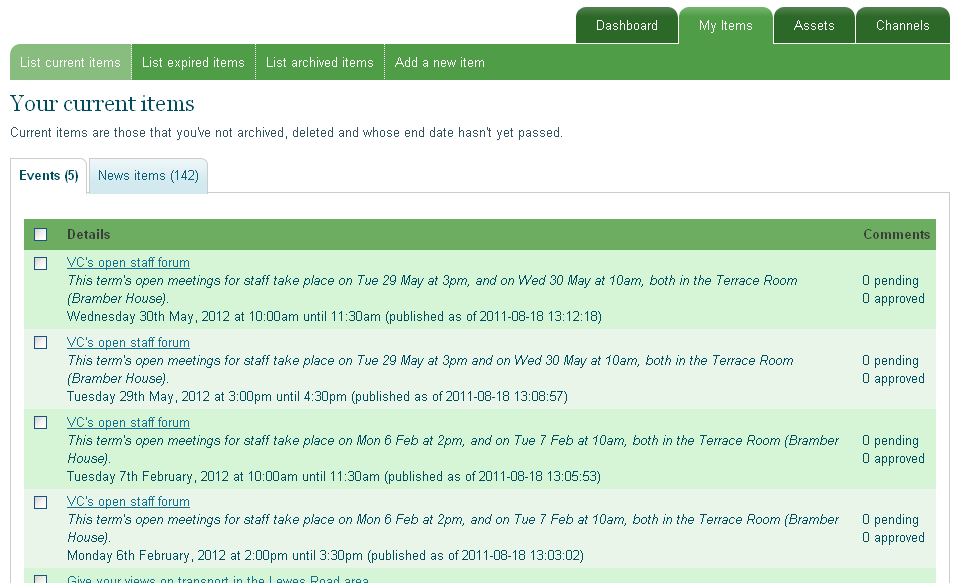
Task: Check the box for the 30th May event
Action: [x=41, y=263]
